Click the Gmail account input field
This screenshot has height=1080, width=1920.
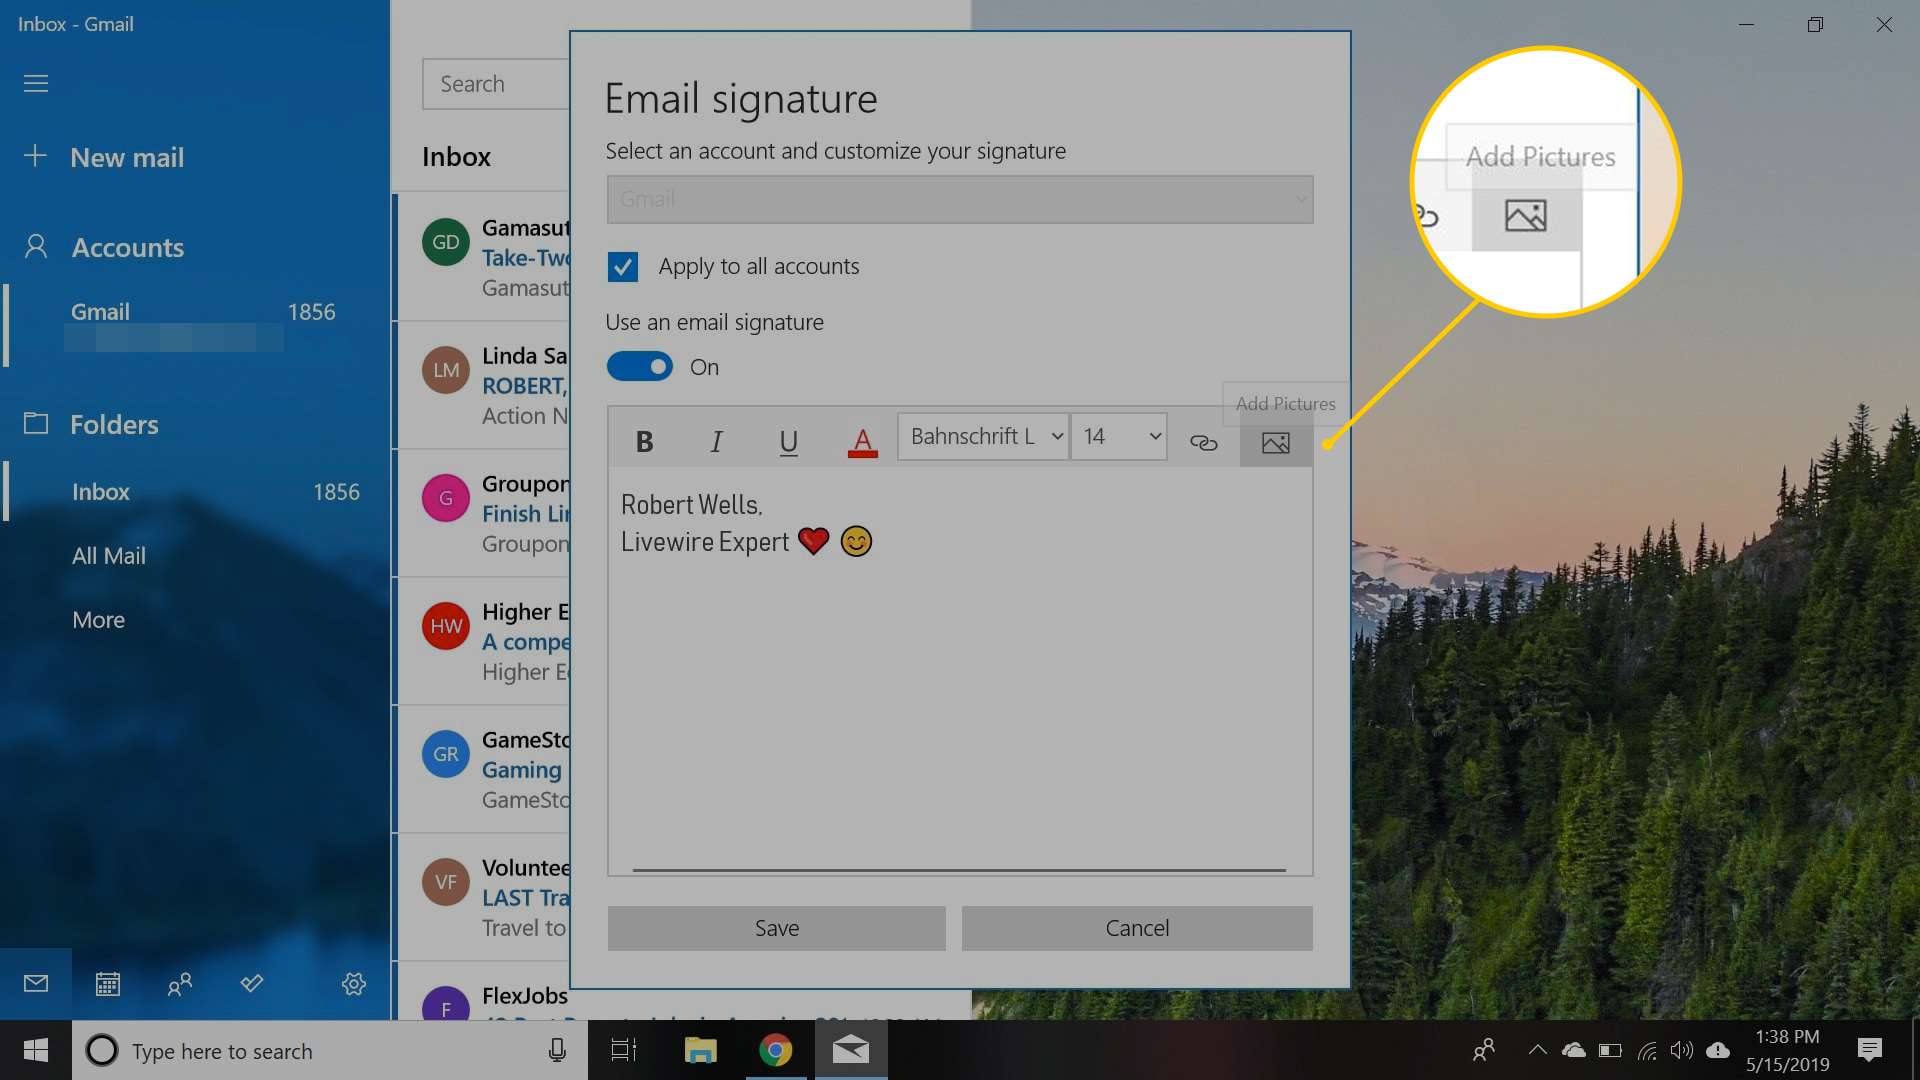(960, 198)
